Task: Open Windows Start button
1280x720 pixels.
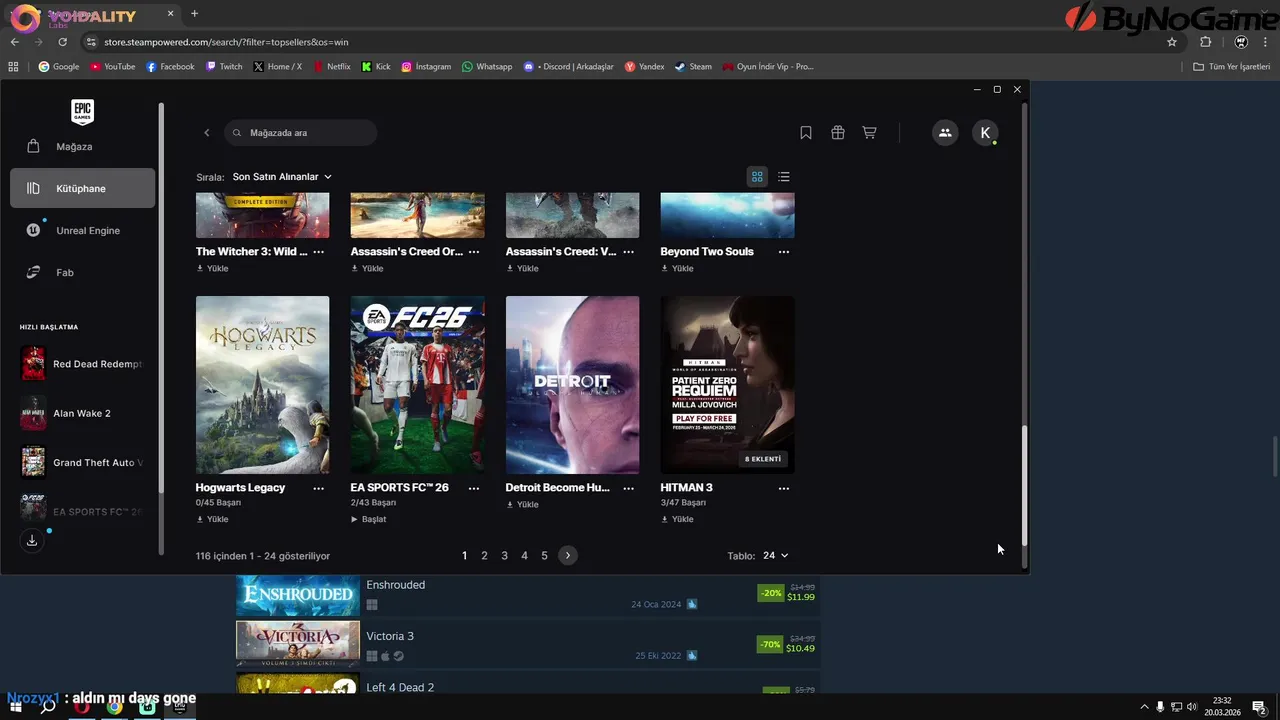Action: 16,707
